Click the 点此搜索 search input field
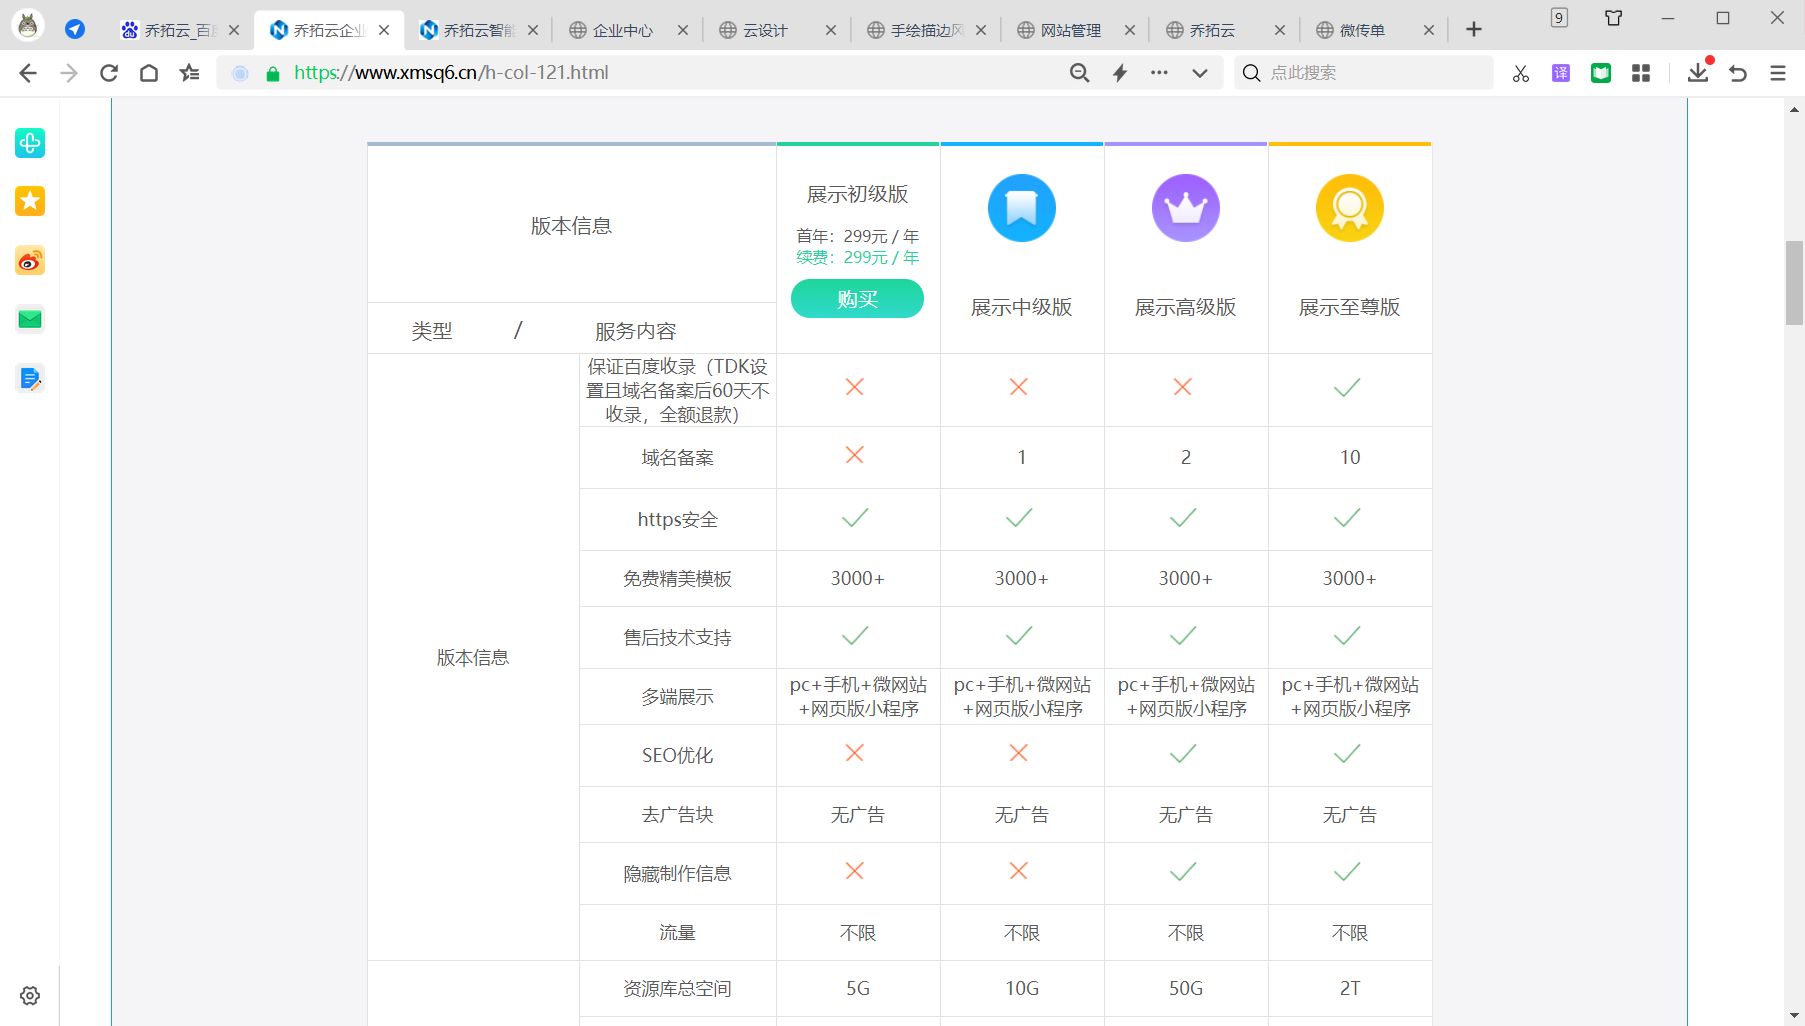Viewport: 1805px width, 1026px height. (x=1375, y=73)
